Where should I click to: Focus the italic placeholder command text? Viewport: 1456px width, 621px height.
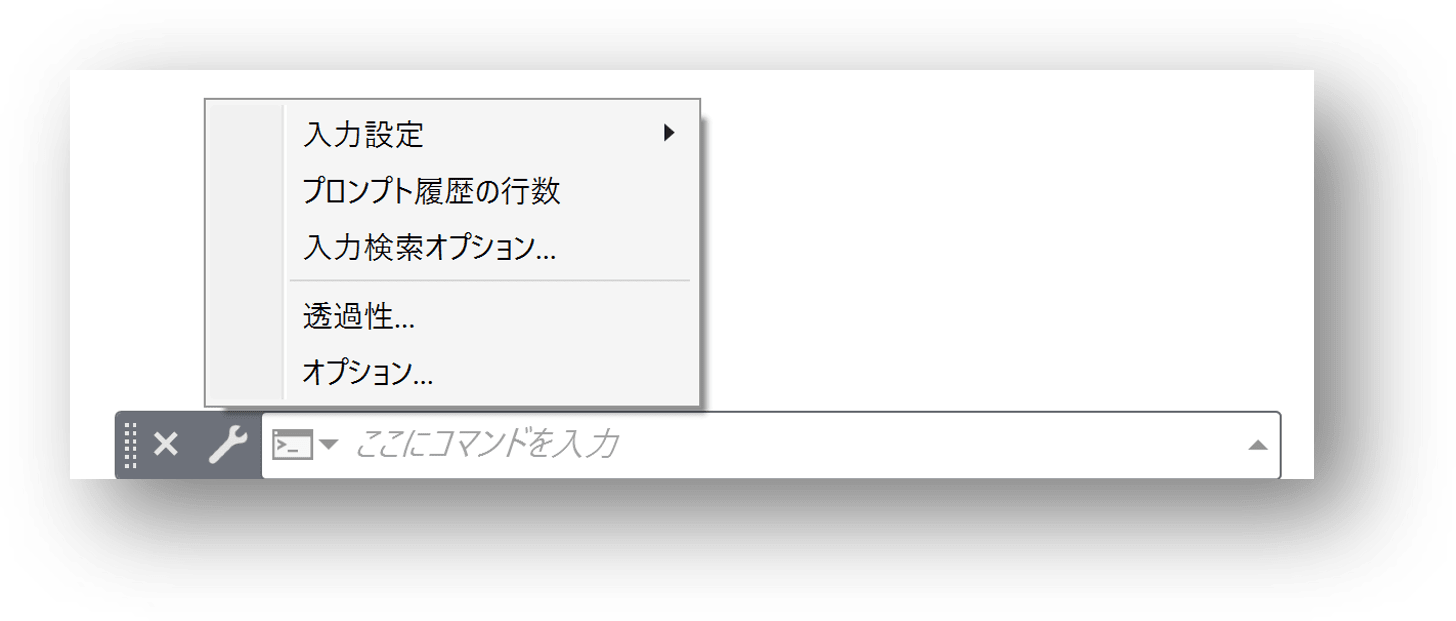tap(486, 445)
